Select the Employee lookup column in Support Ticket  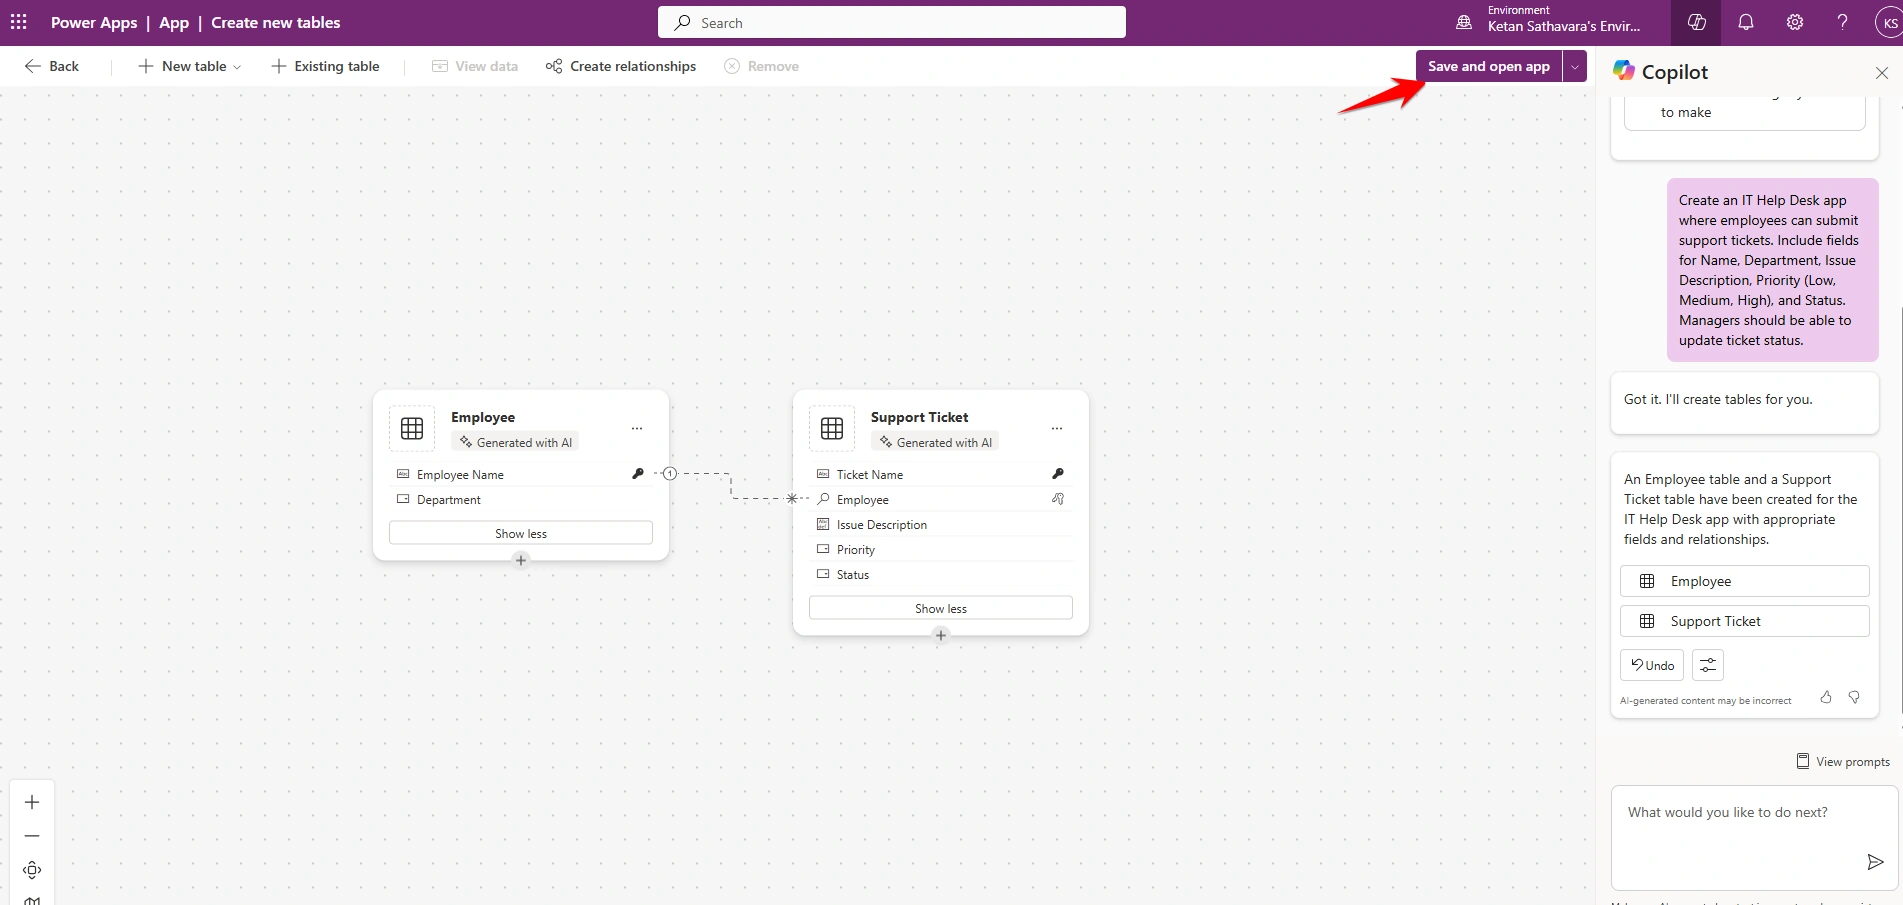(941, 499)
